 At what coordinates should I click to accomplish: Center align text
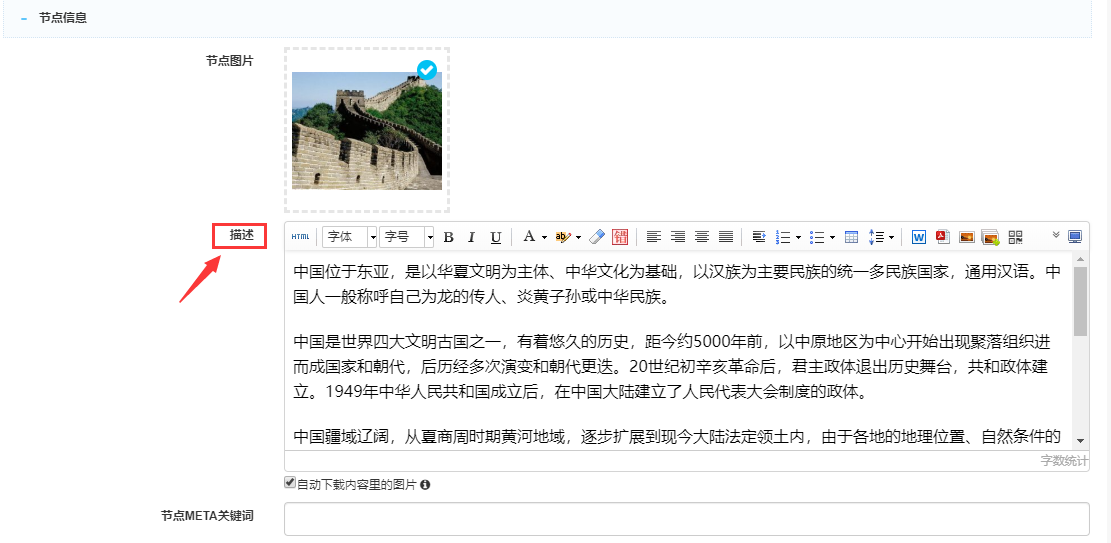pyautogui.click(x=701, y=237)
